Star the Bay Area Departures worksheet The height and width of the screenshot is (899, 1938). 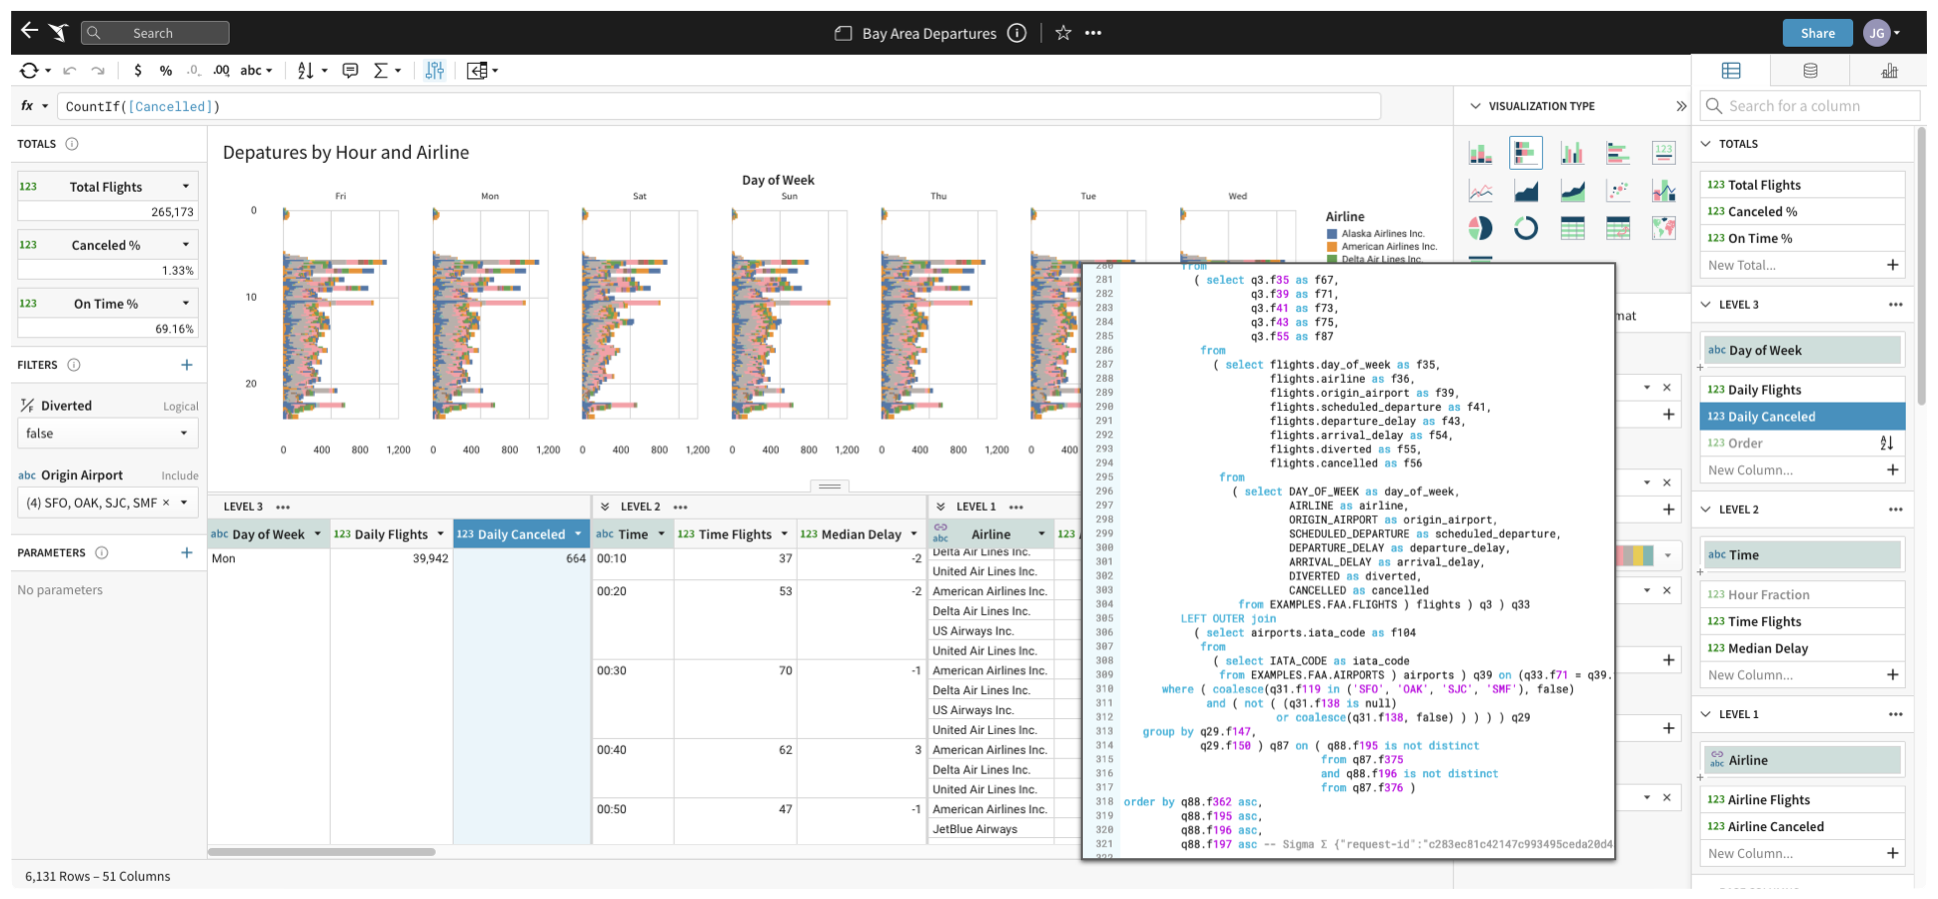click(1063, 33)
